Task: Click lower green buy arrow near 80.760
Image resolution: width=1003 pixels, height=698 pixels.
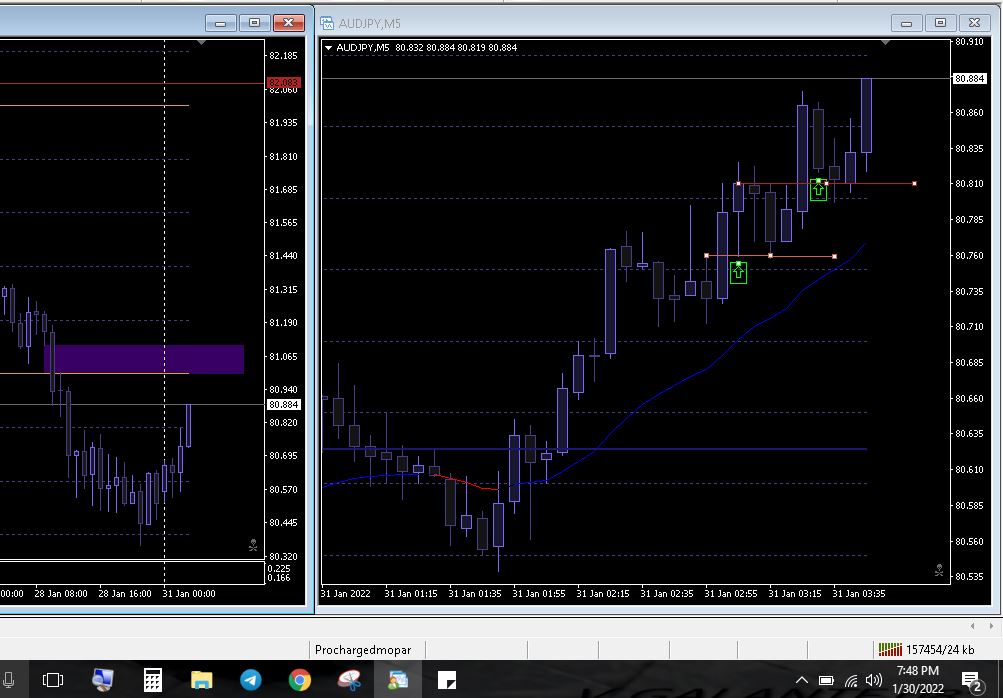Action: pyautogui.click(x=739, y=271)
